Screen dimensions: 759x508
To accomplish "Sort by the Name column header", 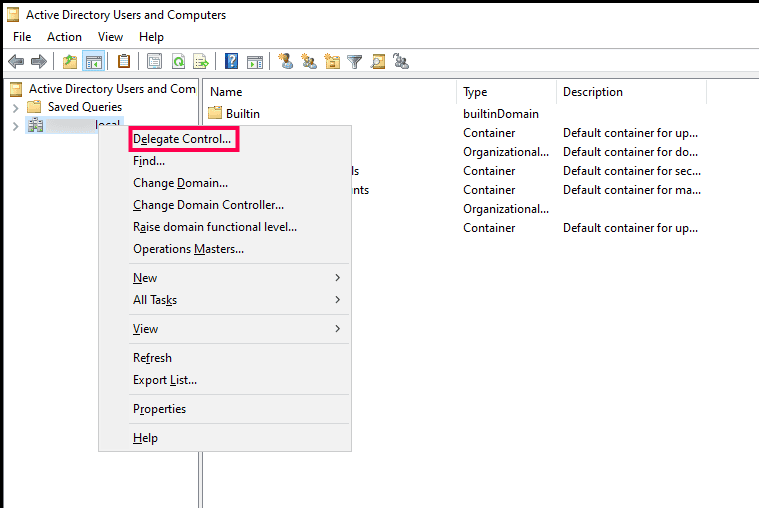I will tap(329, 92).
